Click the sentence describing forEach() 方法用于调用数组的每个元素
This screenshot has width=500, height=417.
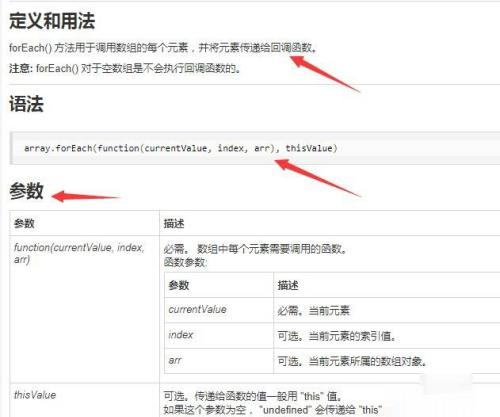pos(163,48)
